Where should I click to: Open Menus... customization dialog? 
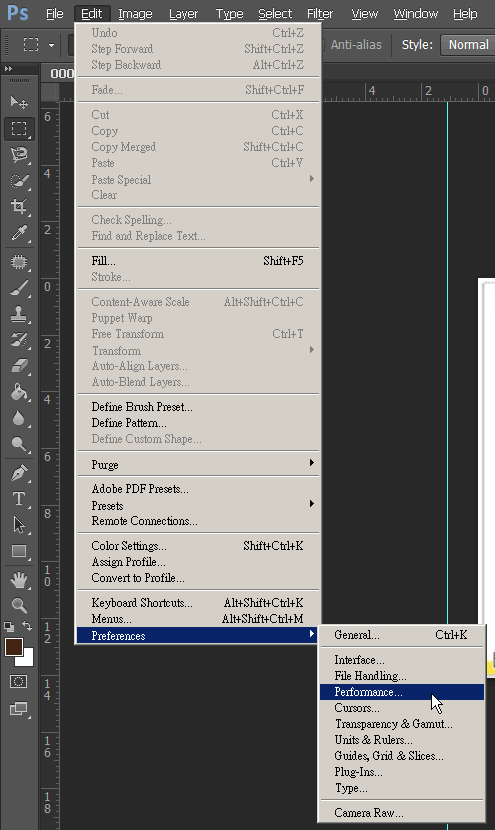199,618
